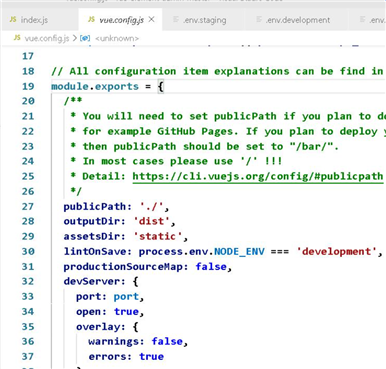Click line number 35
The image size is (386, 369).
coord(28,327)
